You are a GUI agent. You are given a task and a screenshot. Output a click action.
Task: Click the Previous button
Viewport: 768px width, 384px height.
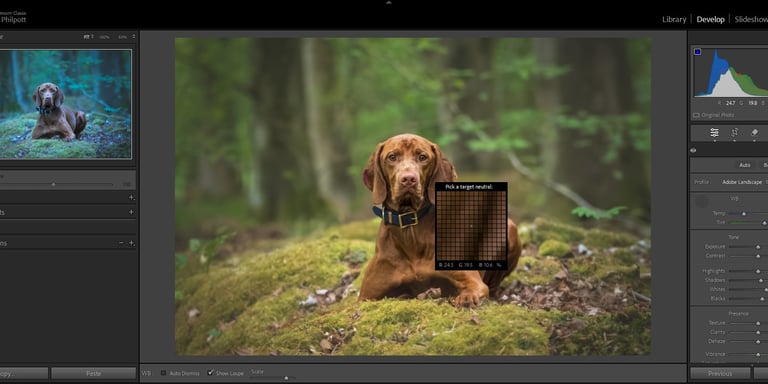[720, 374]
